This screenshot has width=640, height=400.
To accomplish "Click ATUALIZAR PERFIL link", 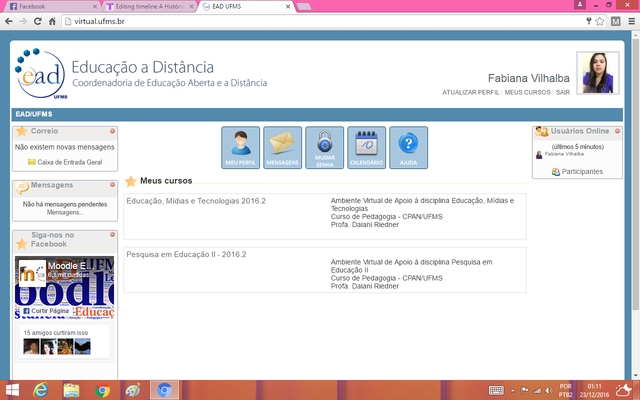I will pyautogui.click(x=470, y=93).
